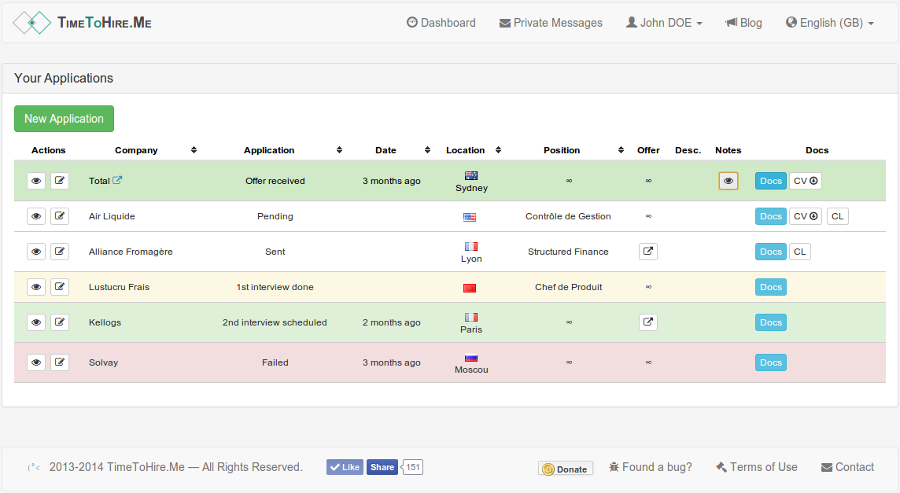Open the Contact link
Image resolution: width=900 pixels, height=493 pixels.
(x=848, y=467)
